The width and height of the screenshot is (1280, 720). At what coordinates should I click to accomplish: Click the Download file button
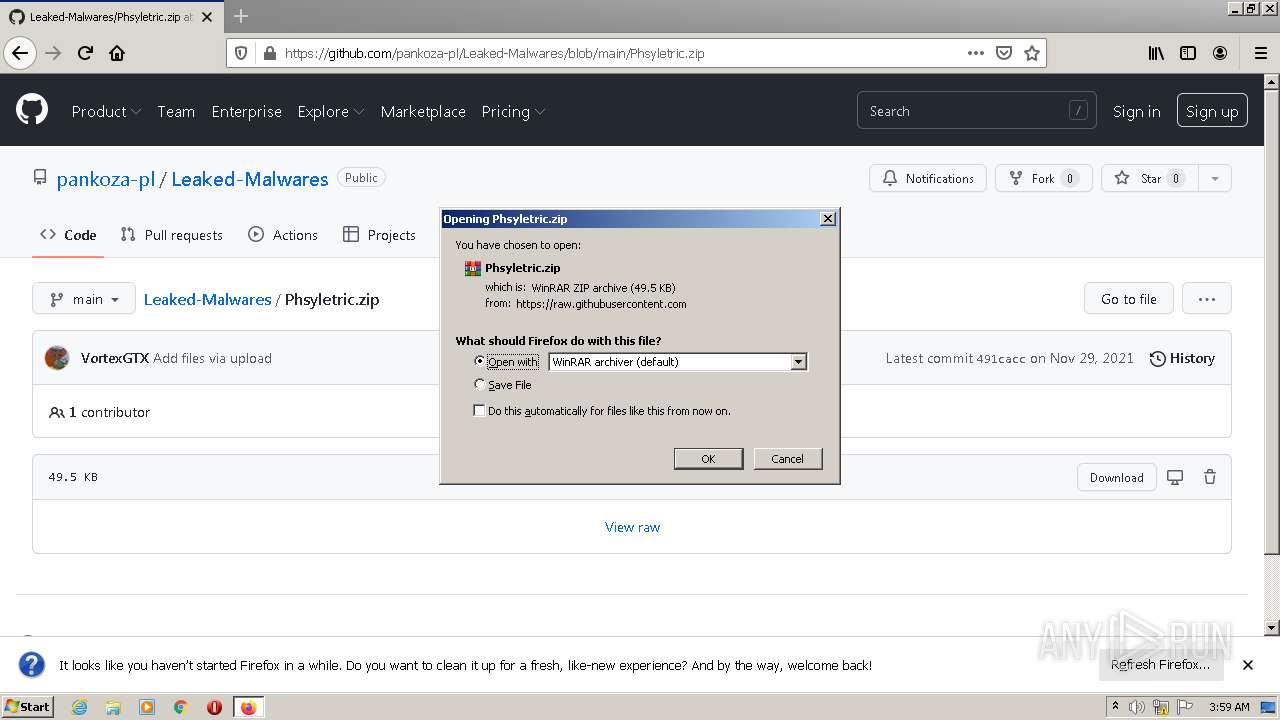point(1117,477)
